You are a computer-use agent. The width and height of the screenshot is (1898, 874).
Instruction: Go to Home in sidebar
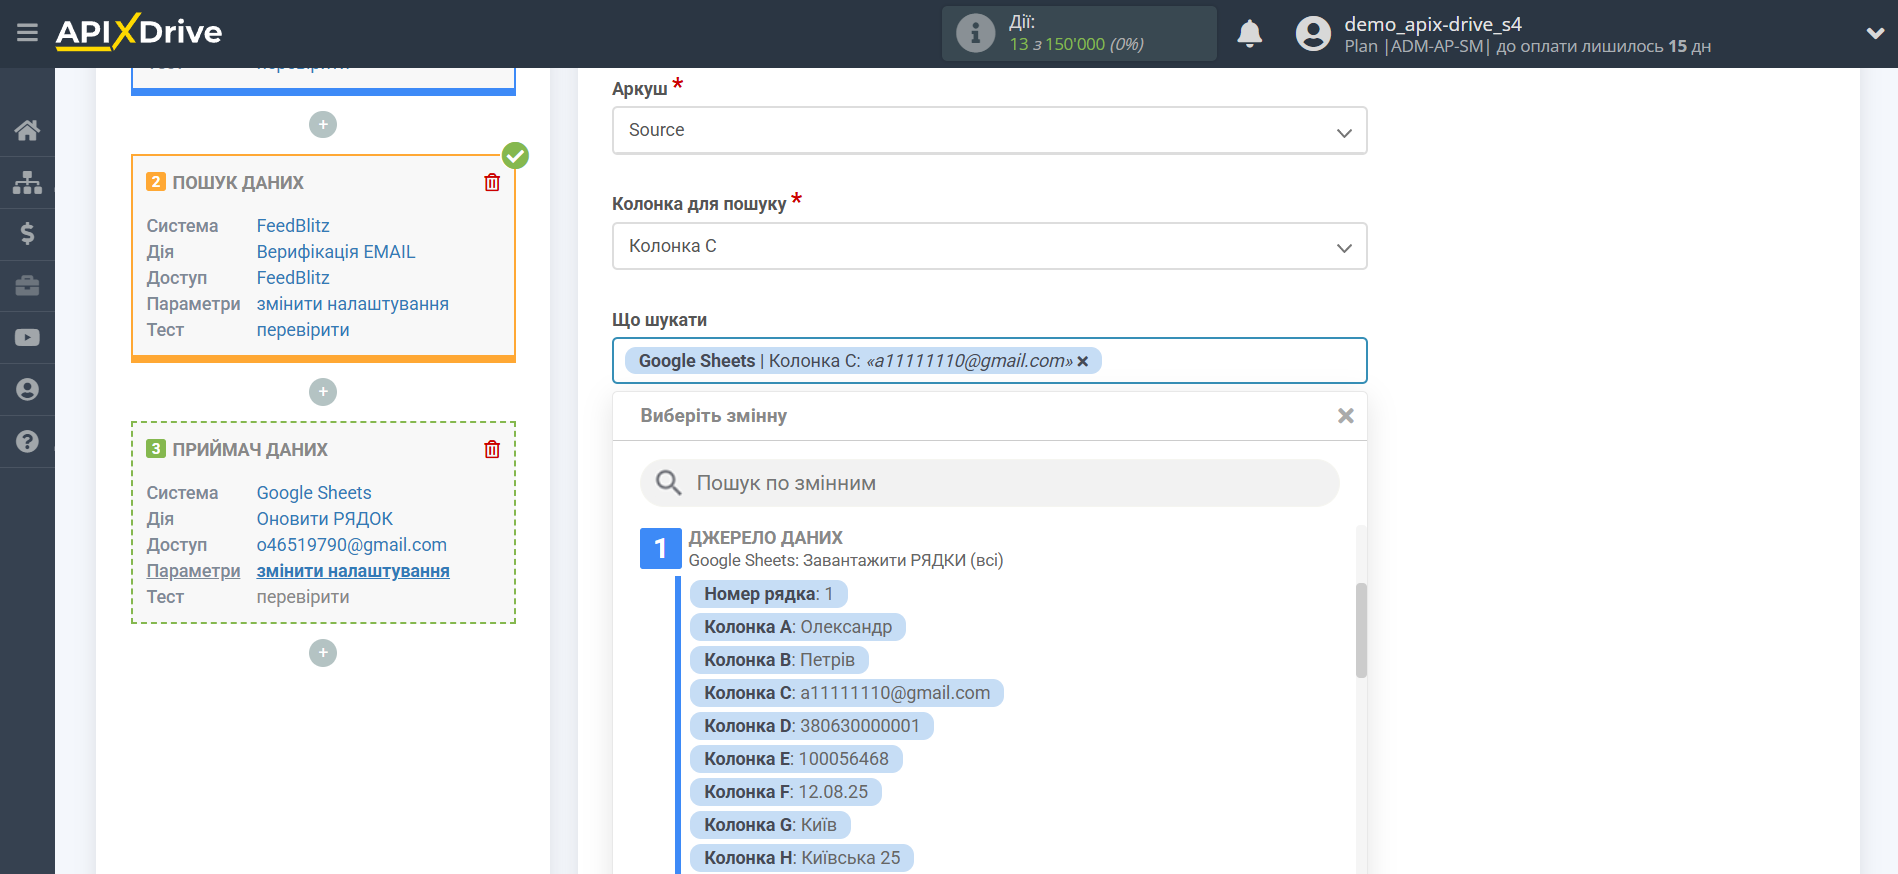click(27, 130)
